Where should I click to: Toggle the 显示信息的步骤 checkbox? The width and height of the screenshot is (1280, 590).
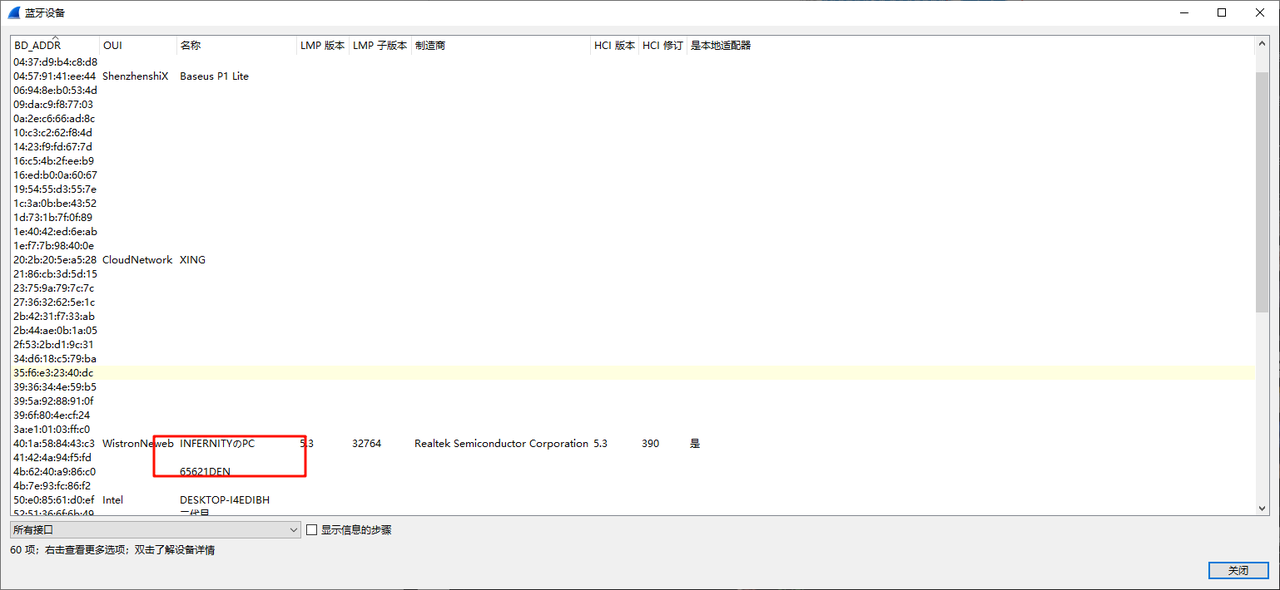(x=312, y=530)
